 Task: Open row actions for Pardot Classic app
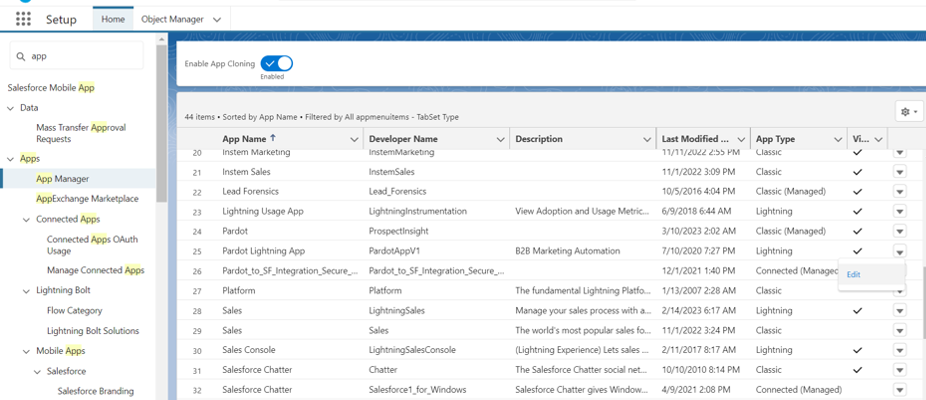tap(899, 231)
